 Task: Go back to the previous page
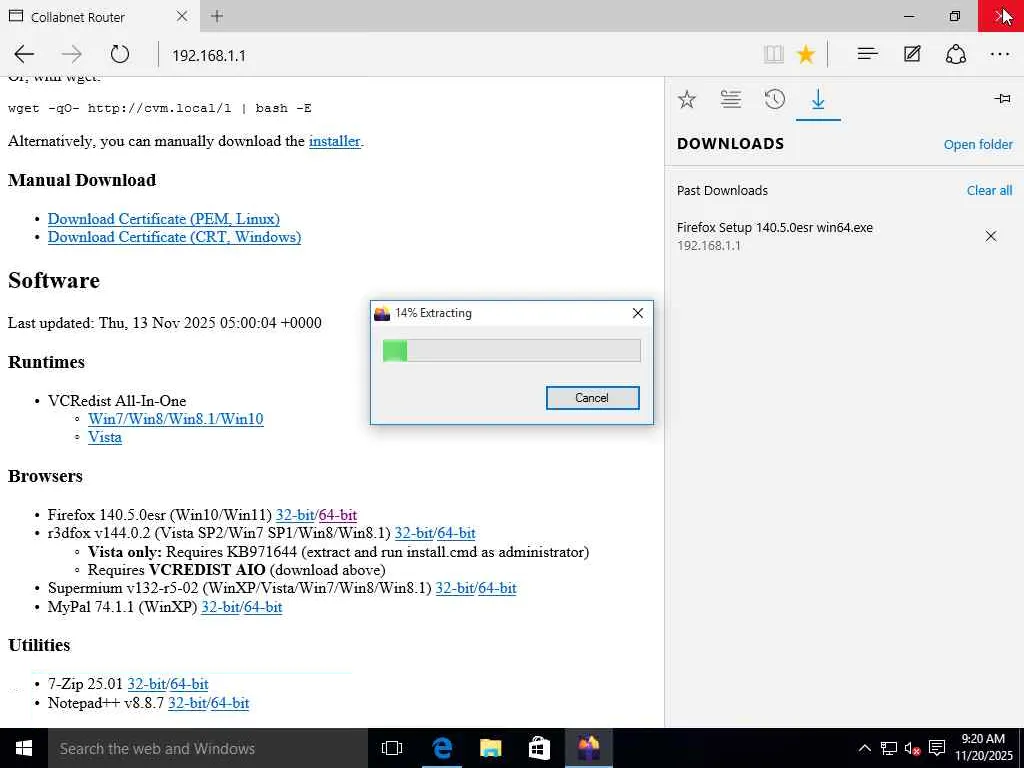pyautogui.click(x=24, y=54)
